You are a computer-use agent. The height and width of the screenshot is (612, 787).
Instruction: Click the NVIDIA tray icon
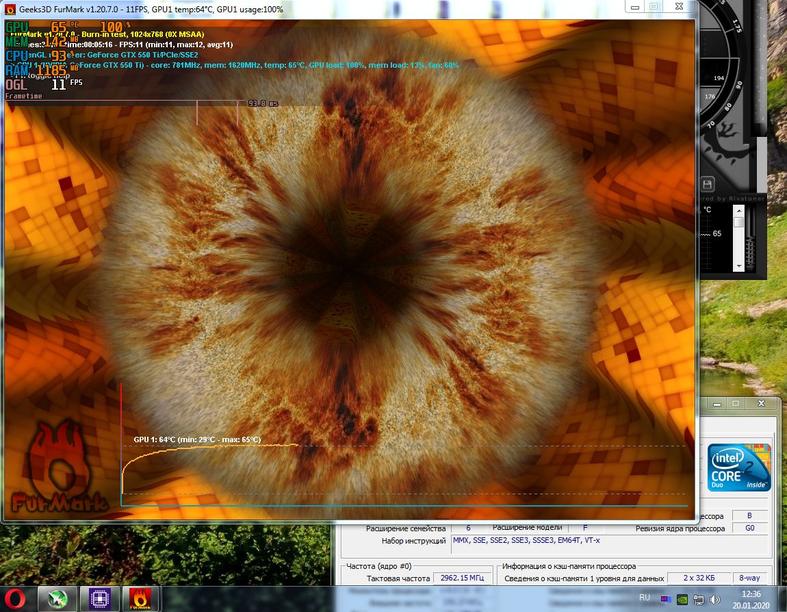(682, 599)
